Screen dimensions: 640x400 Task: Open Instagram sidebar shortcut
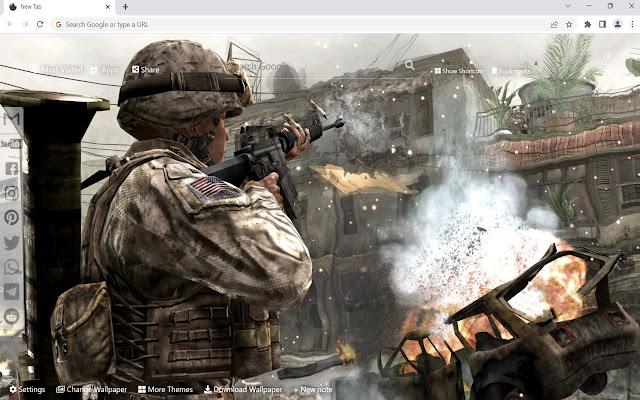(12, 193)
